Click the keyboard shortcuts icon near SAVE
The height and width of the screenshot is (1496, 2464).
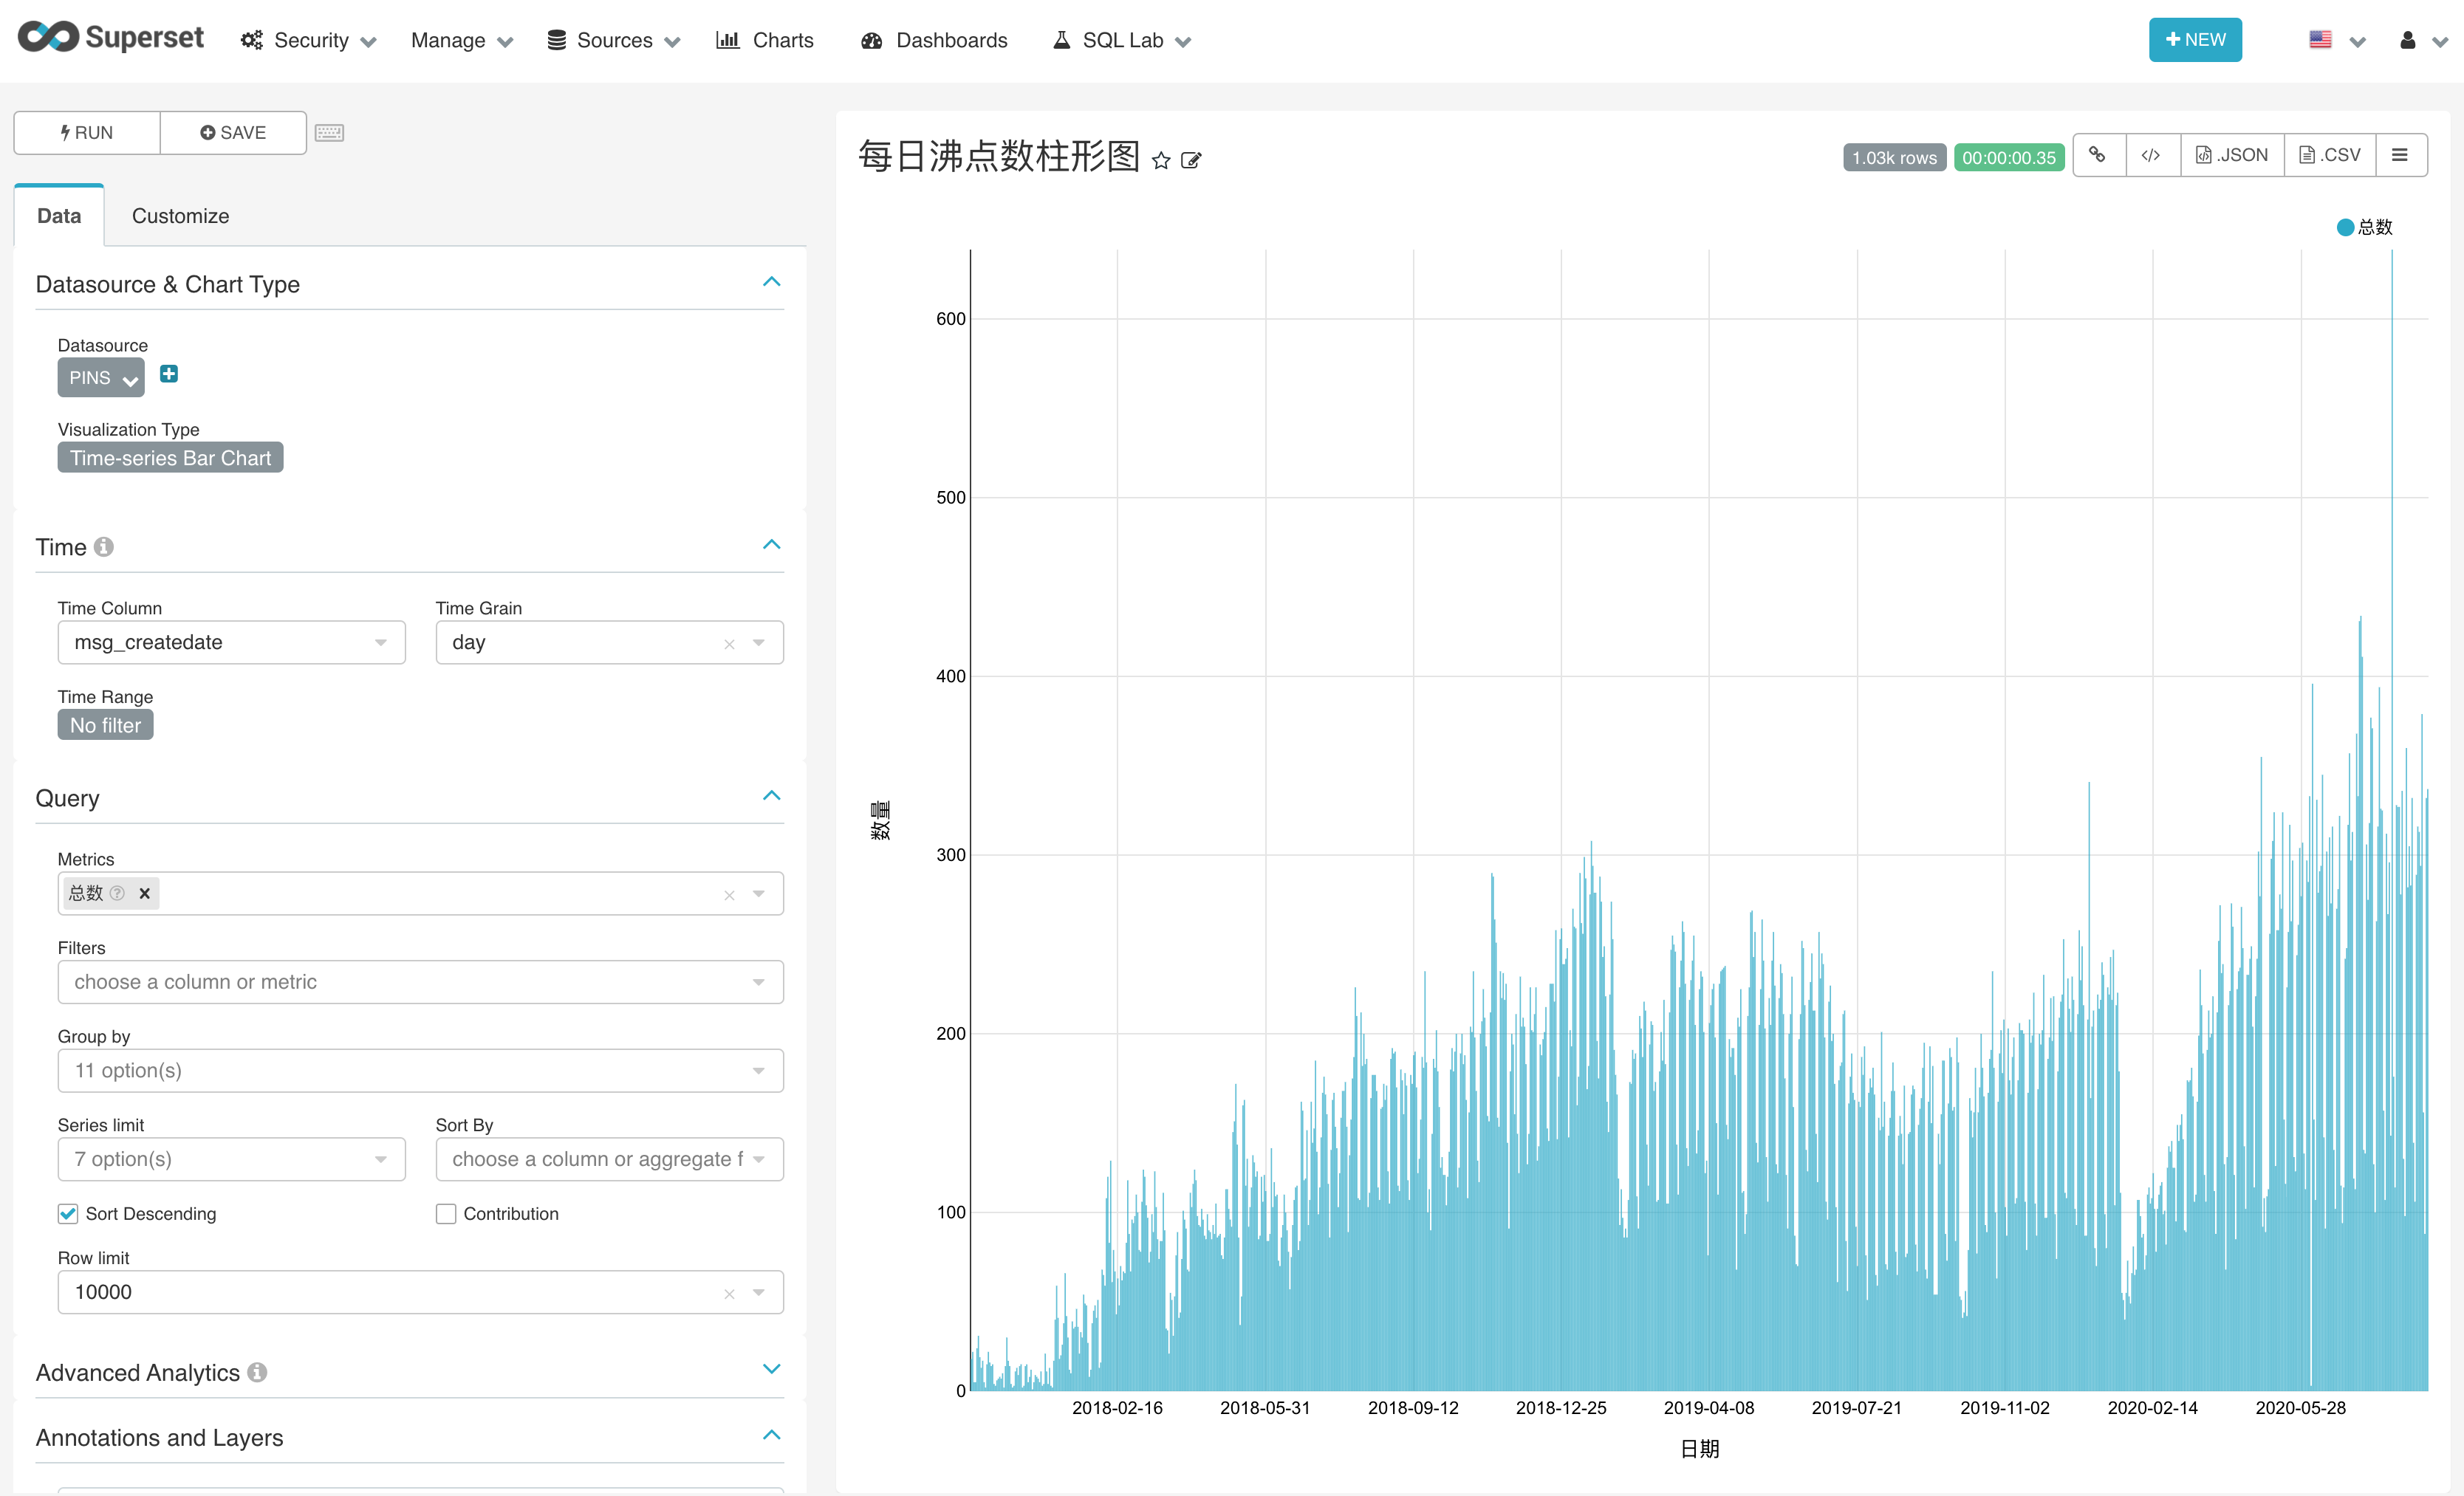(x=329, y=133)
